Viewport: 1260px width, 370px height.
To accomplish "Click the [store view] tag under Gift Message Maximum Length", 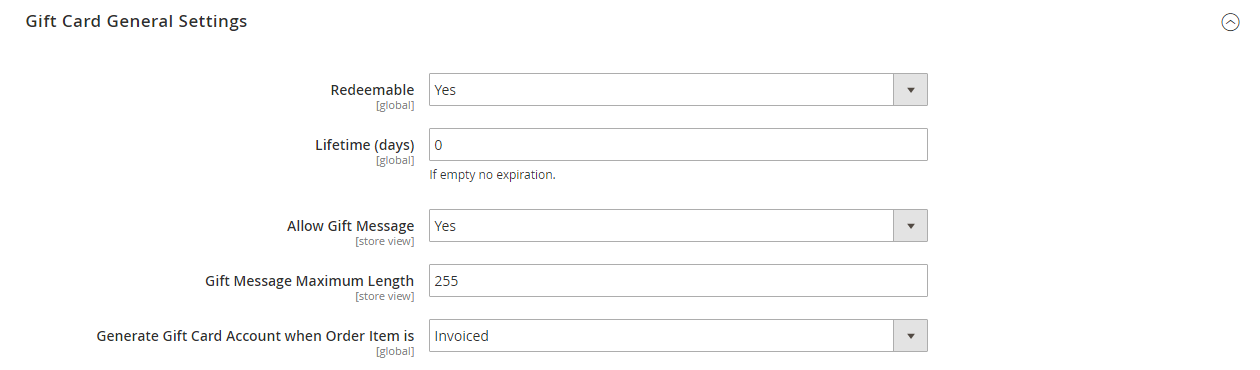I will (x=385, y=296).
